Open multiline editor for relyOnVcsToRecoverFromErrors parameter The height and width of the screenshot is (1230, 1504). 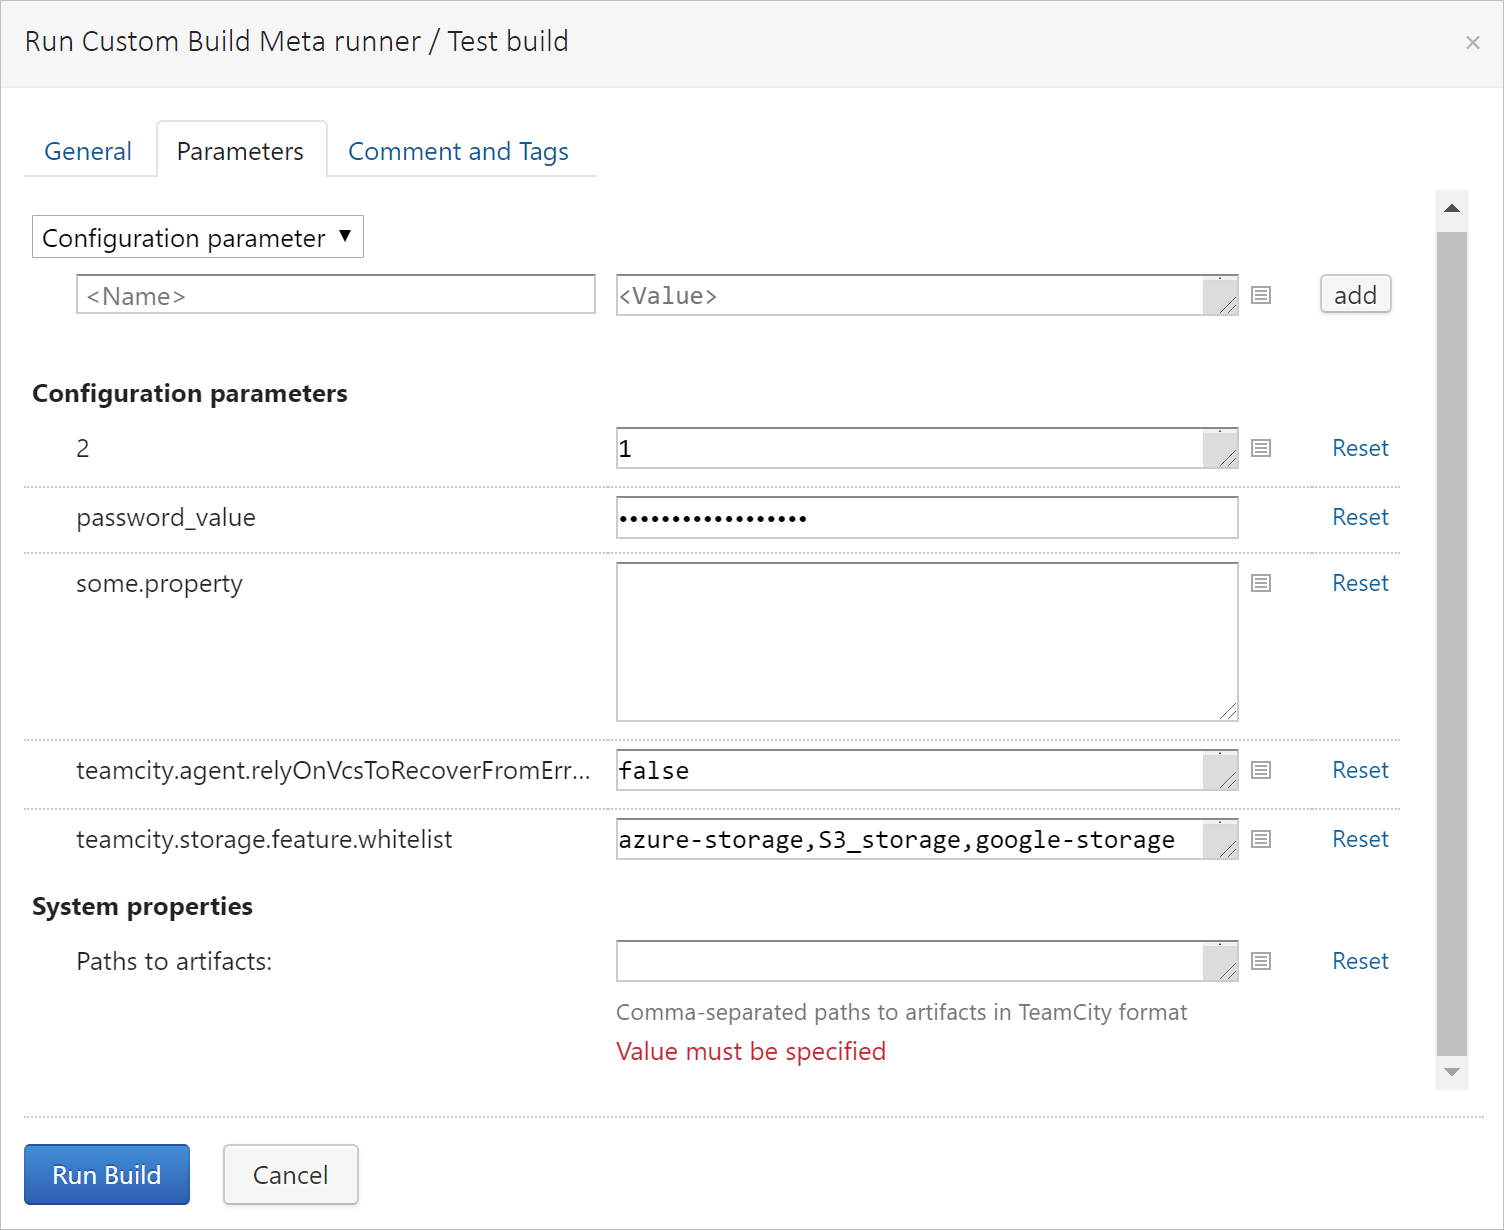[x=1260, y=770]
